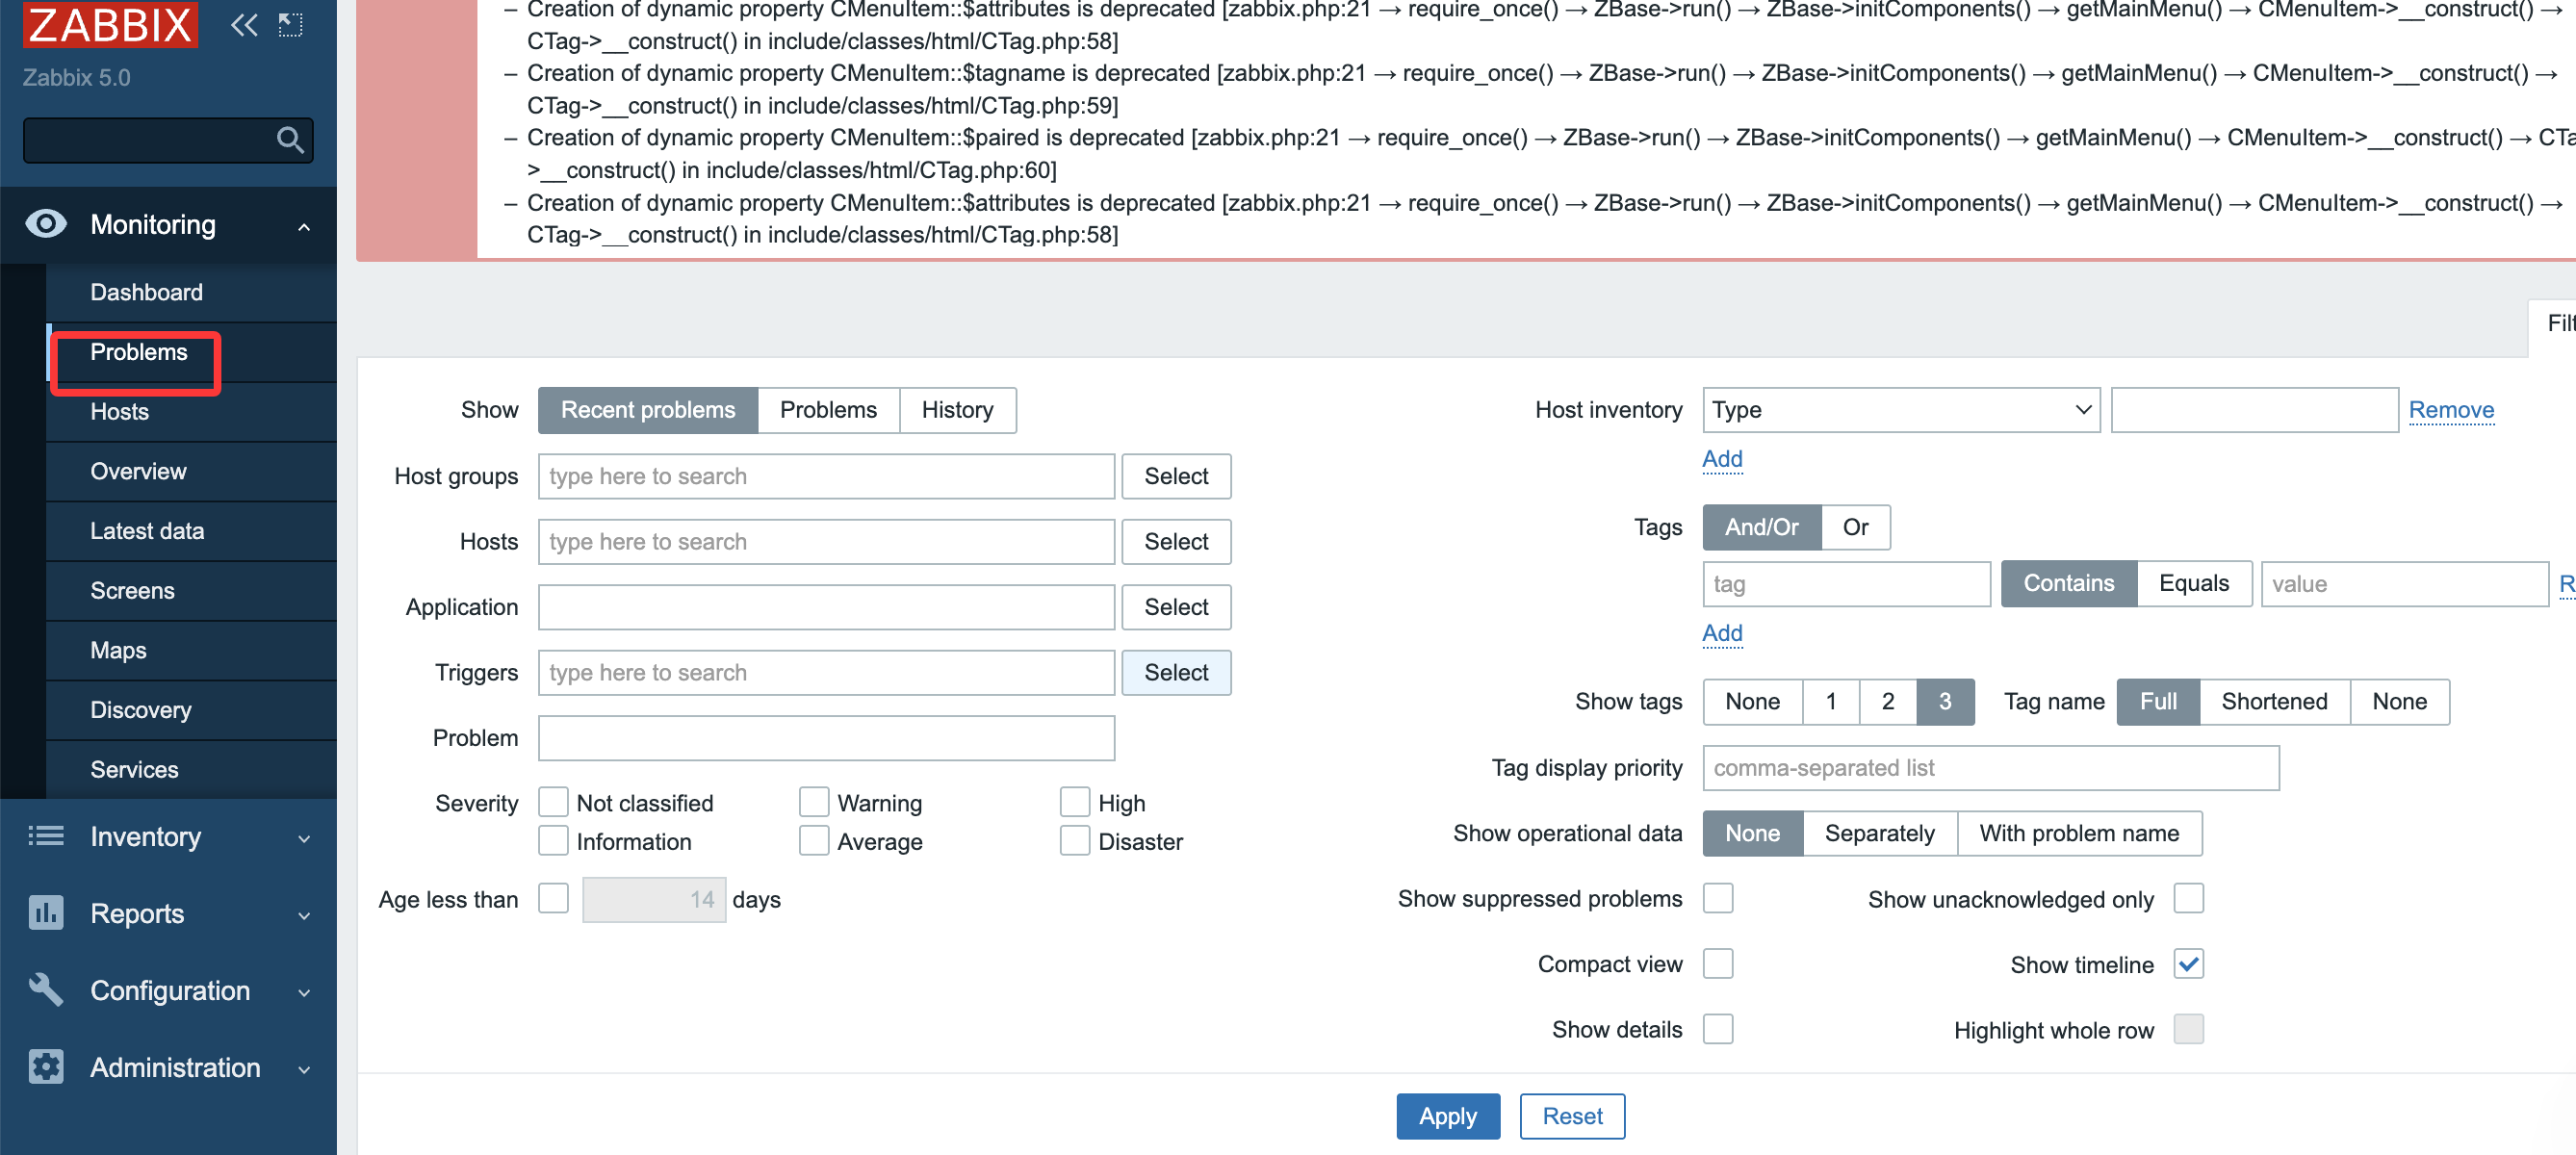Click the Administration gear icon

click(46, 1067)
